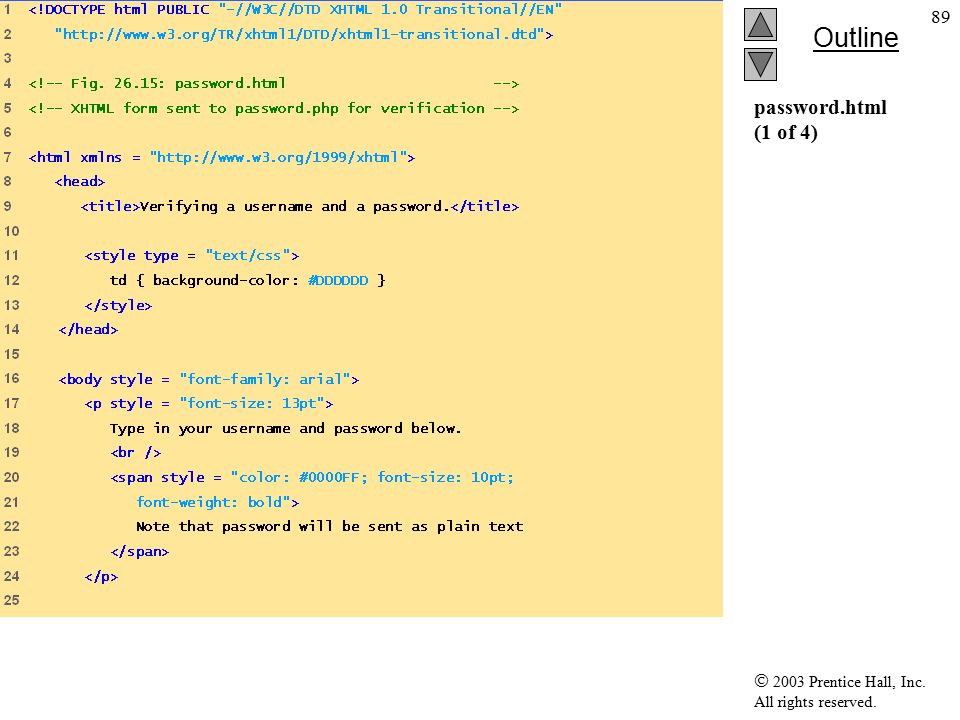
Task: Click the #DDDDDD color value
Action: pyautogui.click(x=339, y=280)
